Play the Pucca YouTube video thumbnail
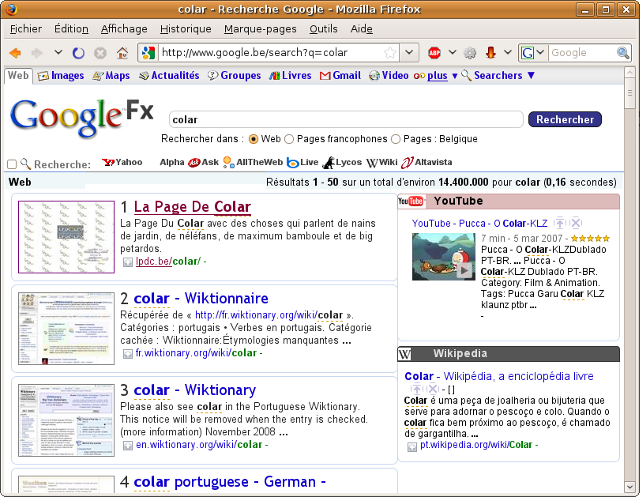640x497 pixels. click(x=443, y=257)
